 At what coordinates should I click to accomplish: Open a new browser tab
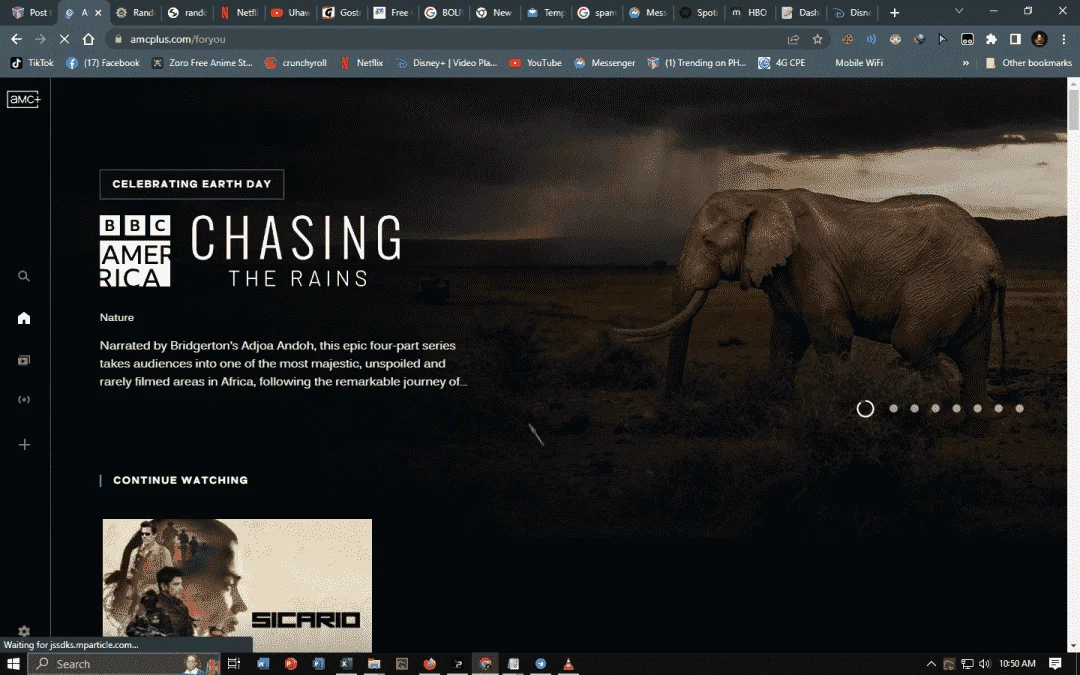pyautogui.click(x=895, y=12)
